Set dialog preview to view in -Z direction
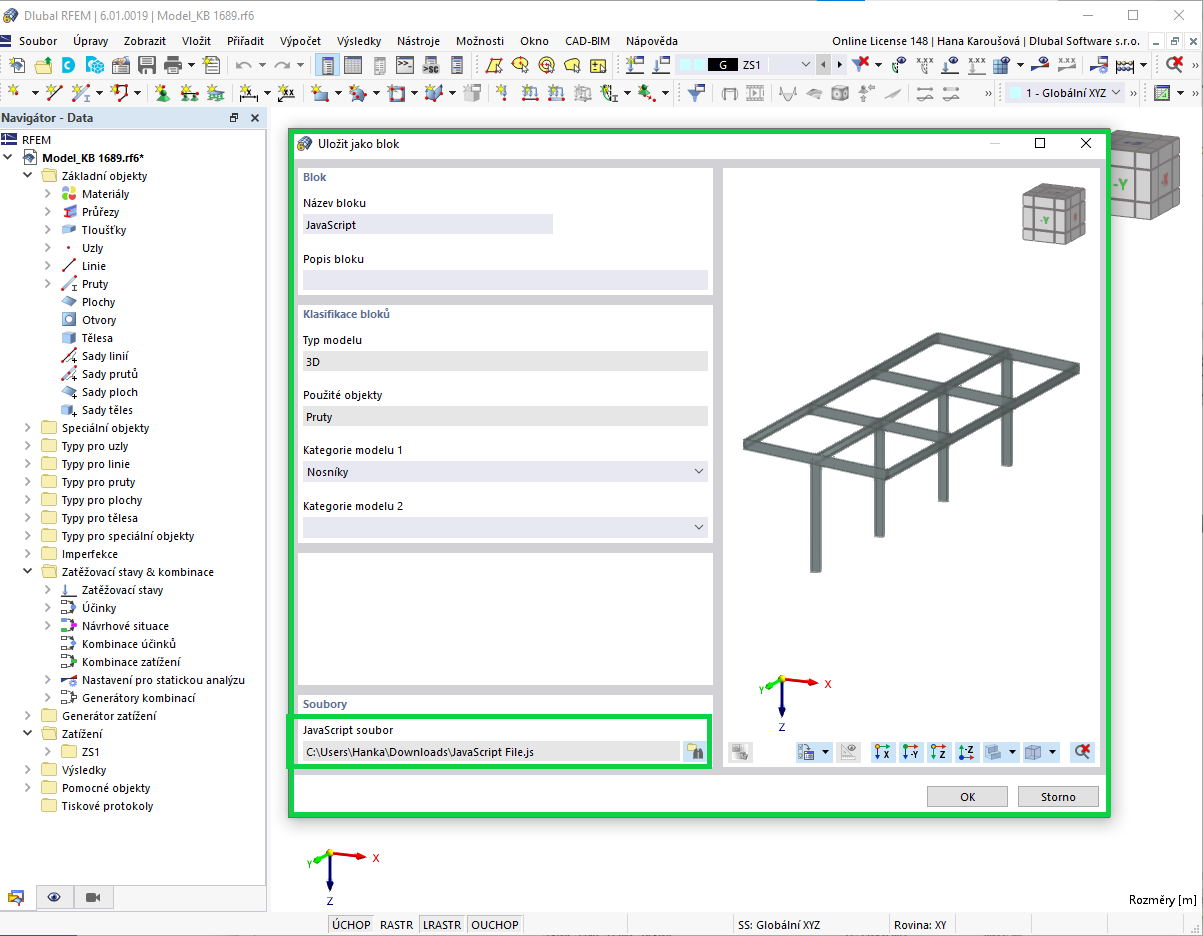 [966, 752]
